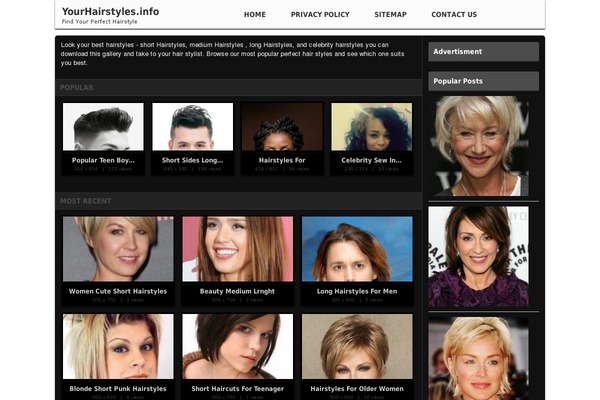Go to the HOME page
Screen dimensions: 600x400
pos(254,15)
